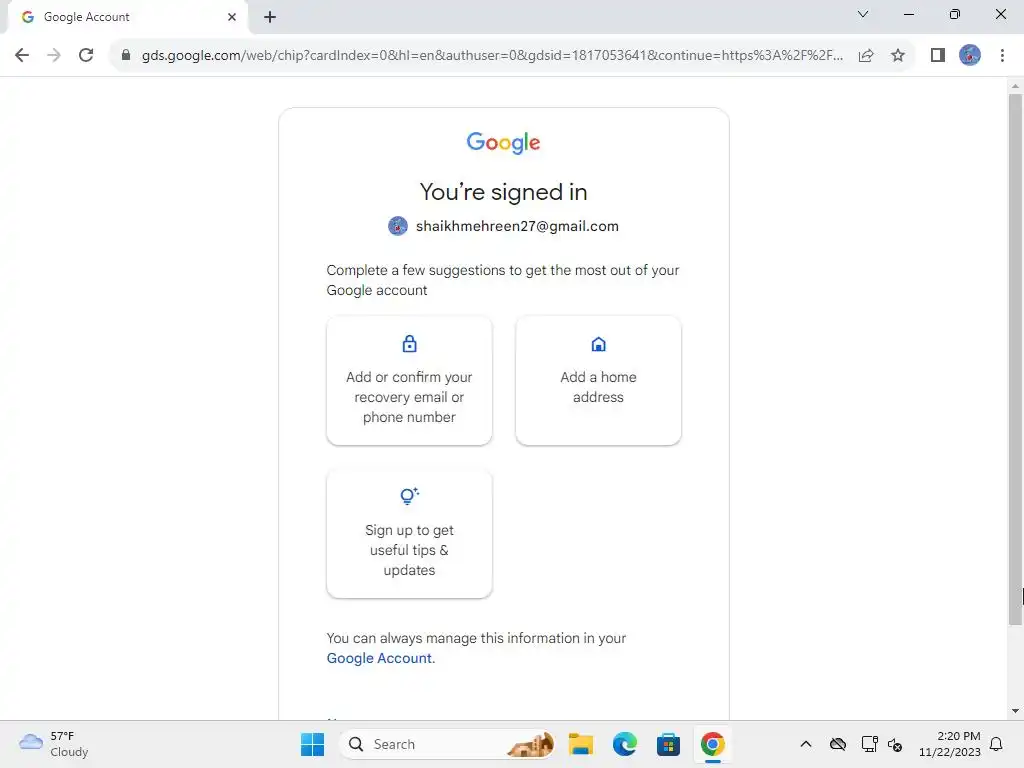The image size is (1024, 768).
Task: View site information lock icon
Action: (x=125, y=55)
